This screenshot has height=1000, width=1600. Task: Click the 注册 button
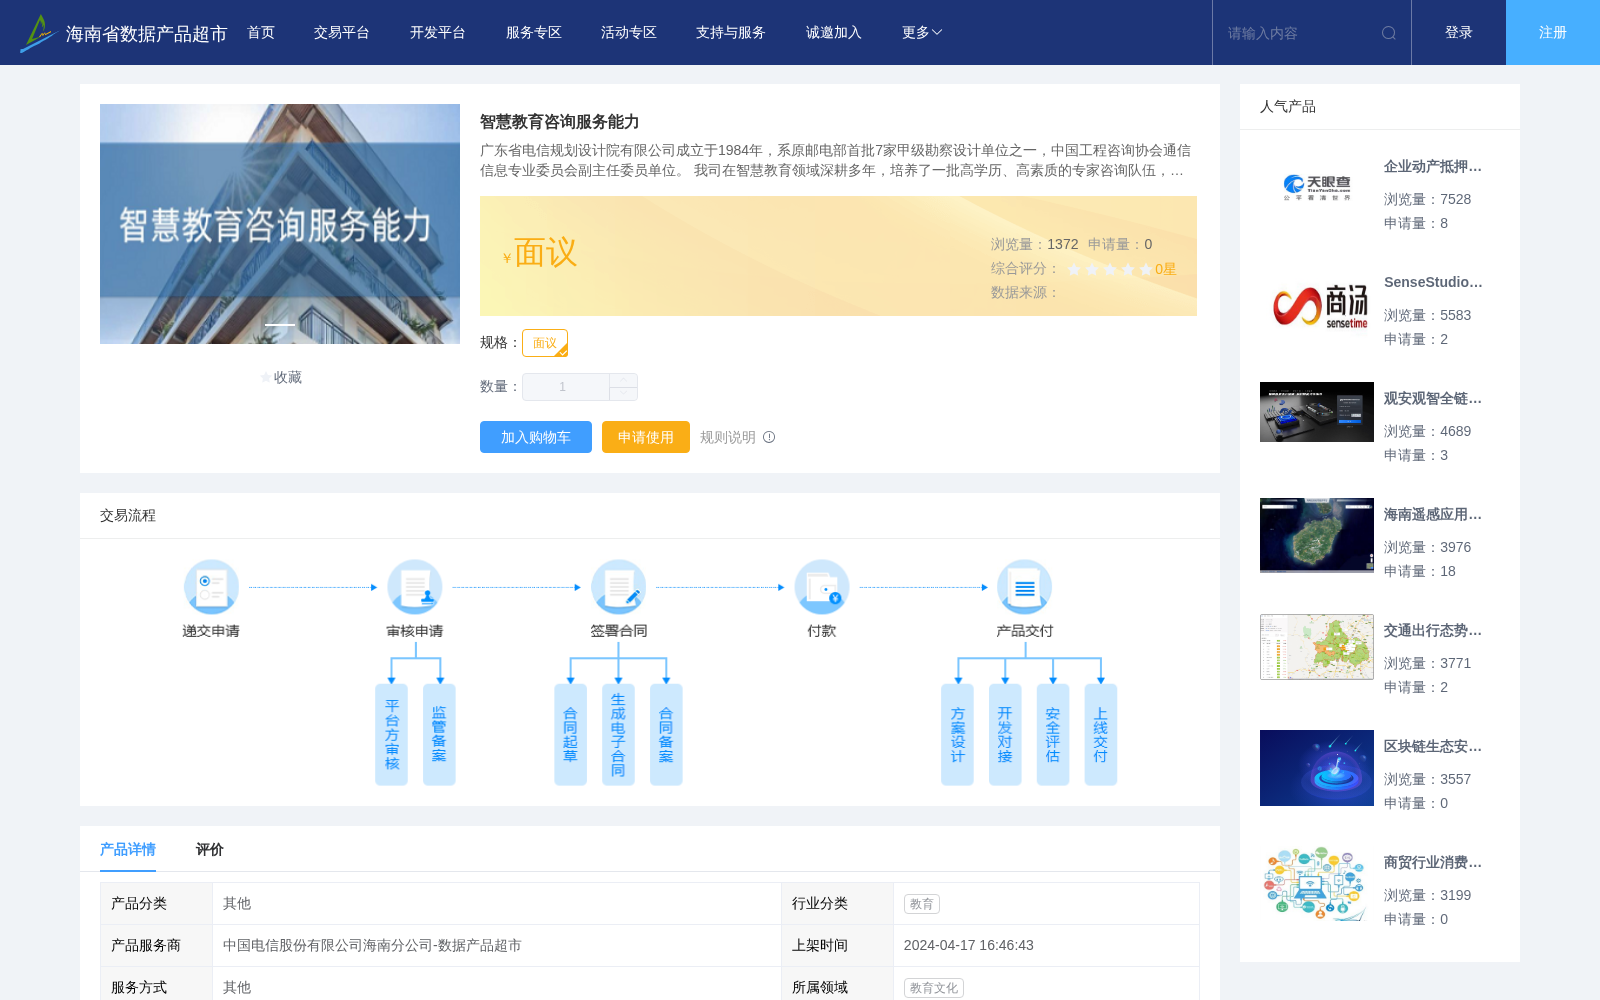pyautogui.click(x=1553, y=33)
